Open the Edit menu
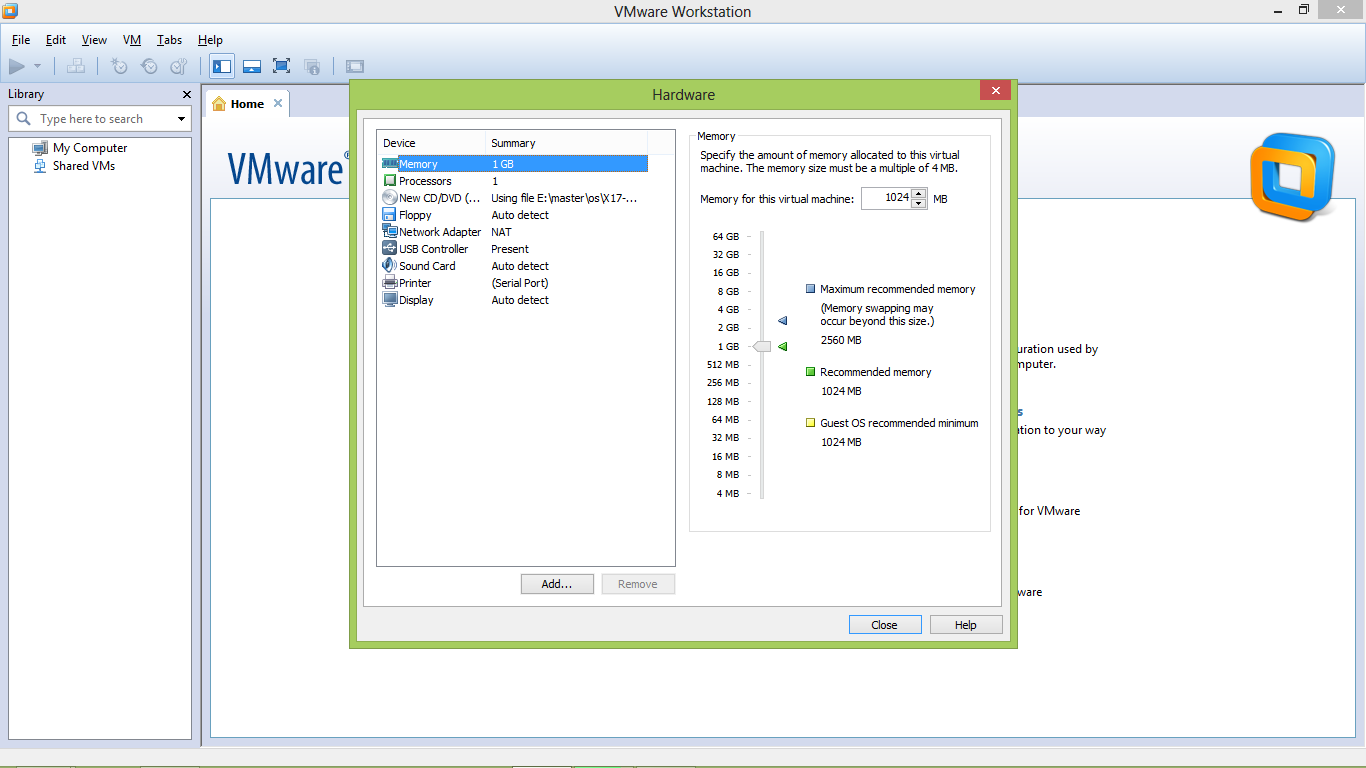The image size is (1366, 768). click(x=56, y=40)
